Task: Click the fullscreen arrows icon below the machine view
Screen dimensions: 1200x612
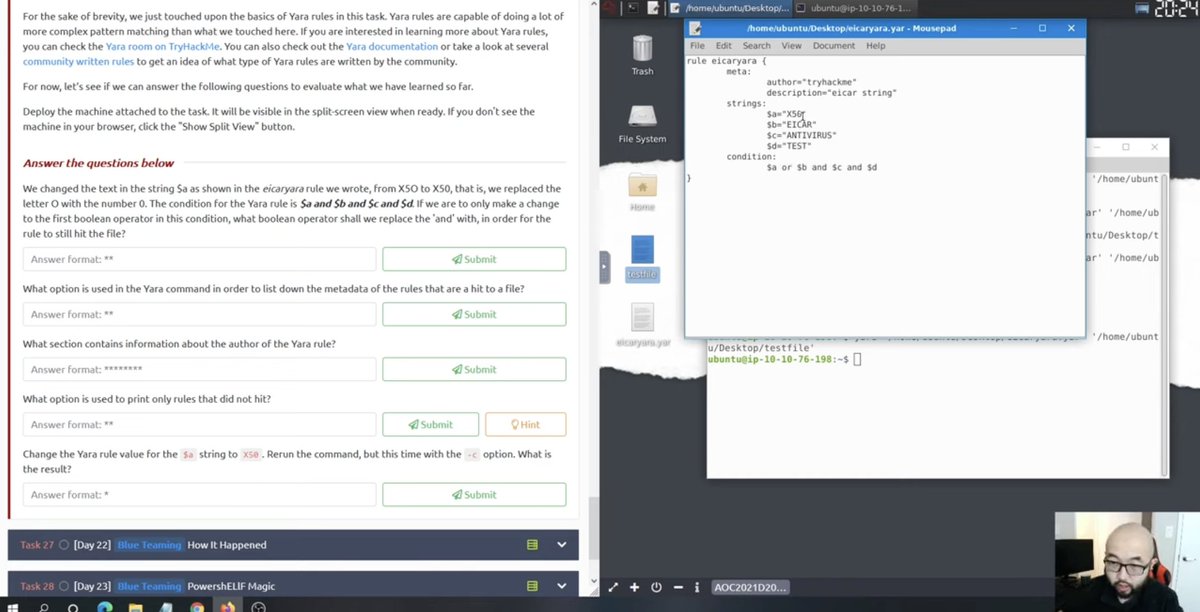Action: tap(612, 587)
